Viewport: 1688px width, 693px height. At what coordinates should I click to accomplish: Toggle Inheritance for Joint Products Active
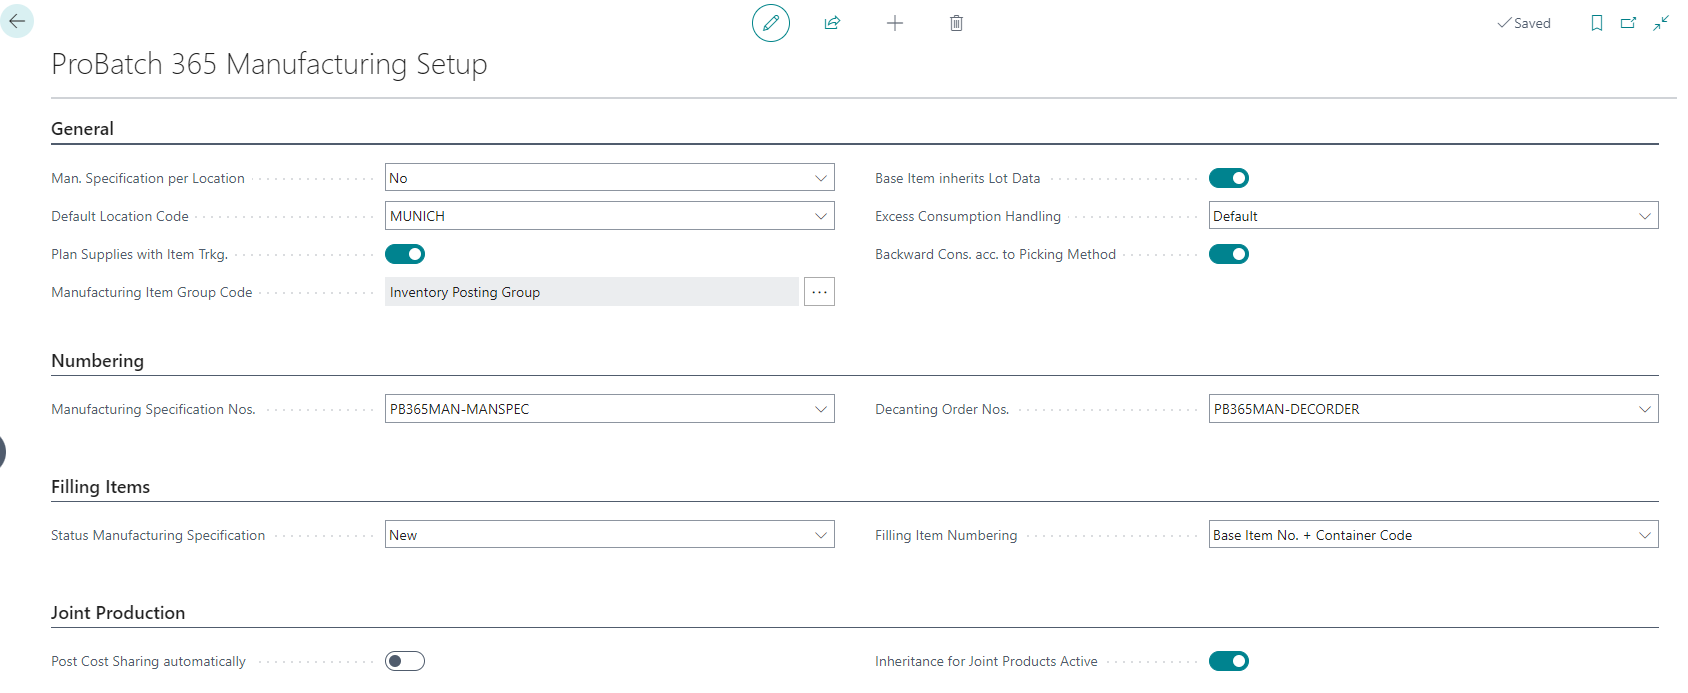point(1229,661)
